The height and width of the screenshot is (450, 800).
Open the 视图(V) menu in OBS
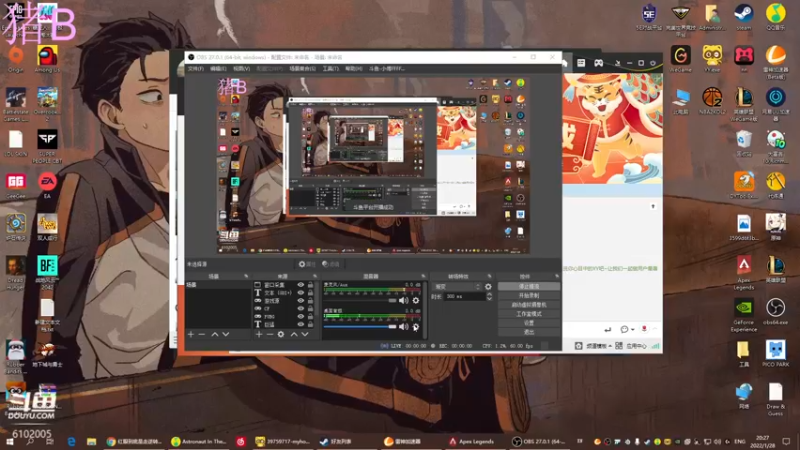pos(241,68)
